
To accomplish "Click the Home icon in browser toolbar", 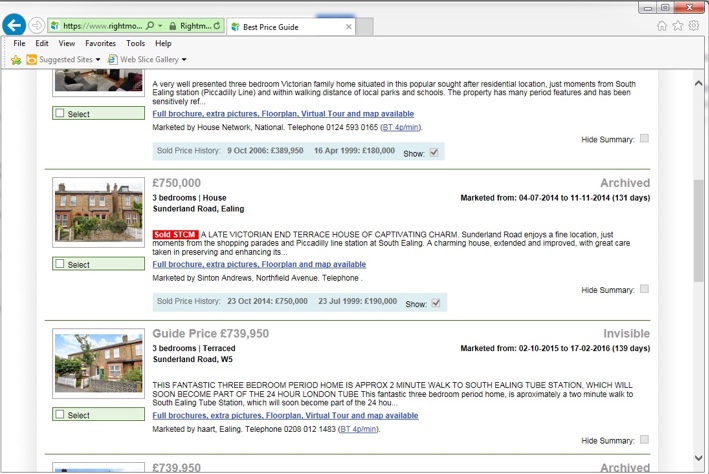I will [x=662, y=25].
